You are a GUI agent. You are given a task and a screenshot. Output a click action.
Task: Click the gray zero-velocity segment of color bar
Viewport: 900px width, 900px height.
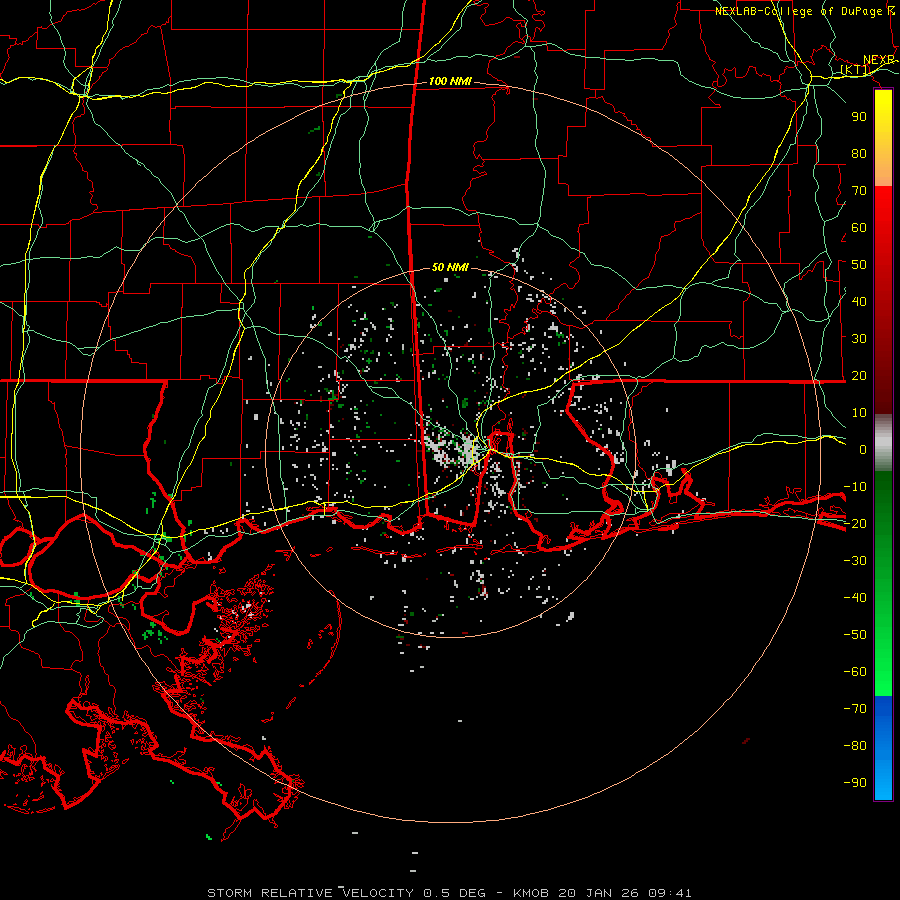coord(883,443)
